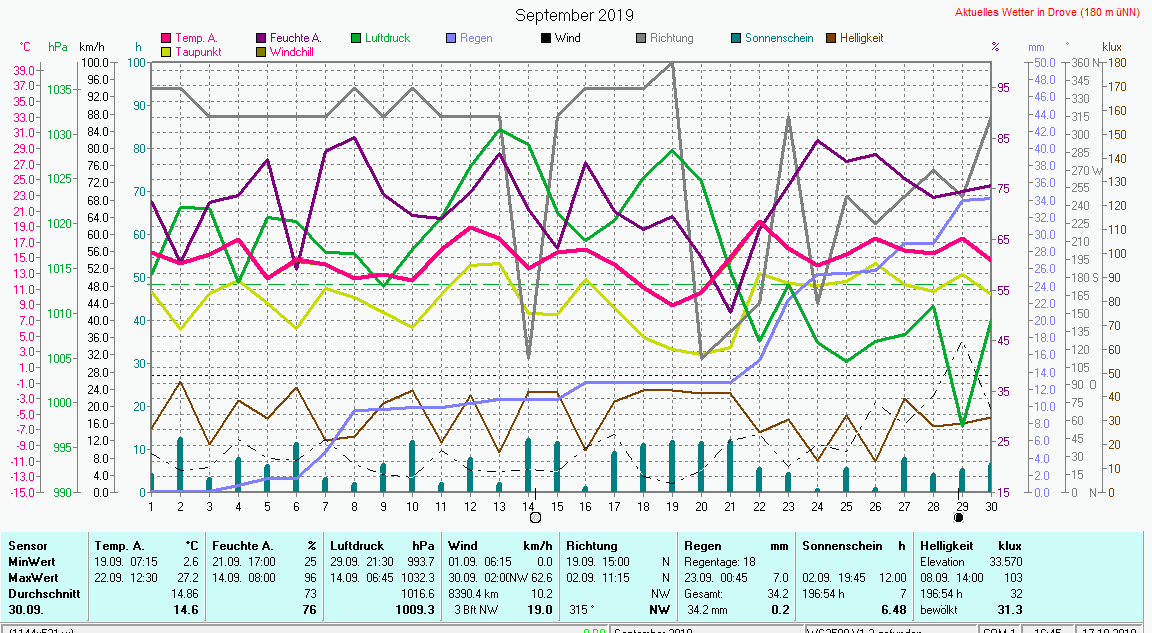The height and width of the screenshot is (633, 1152).
Task: Click the green Luftdruck legend square
Action: pyautogui.click(x=356, y=38)
